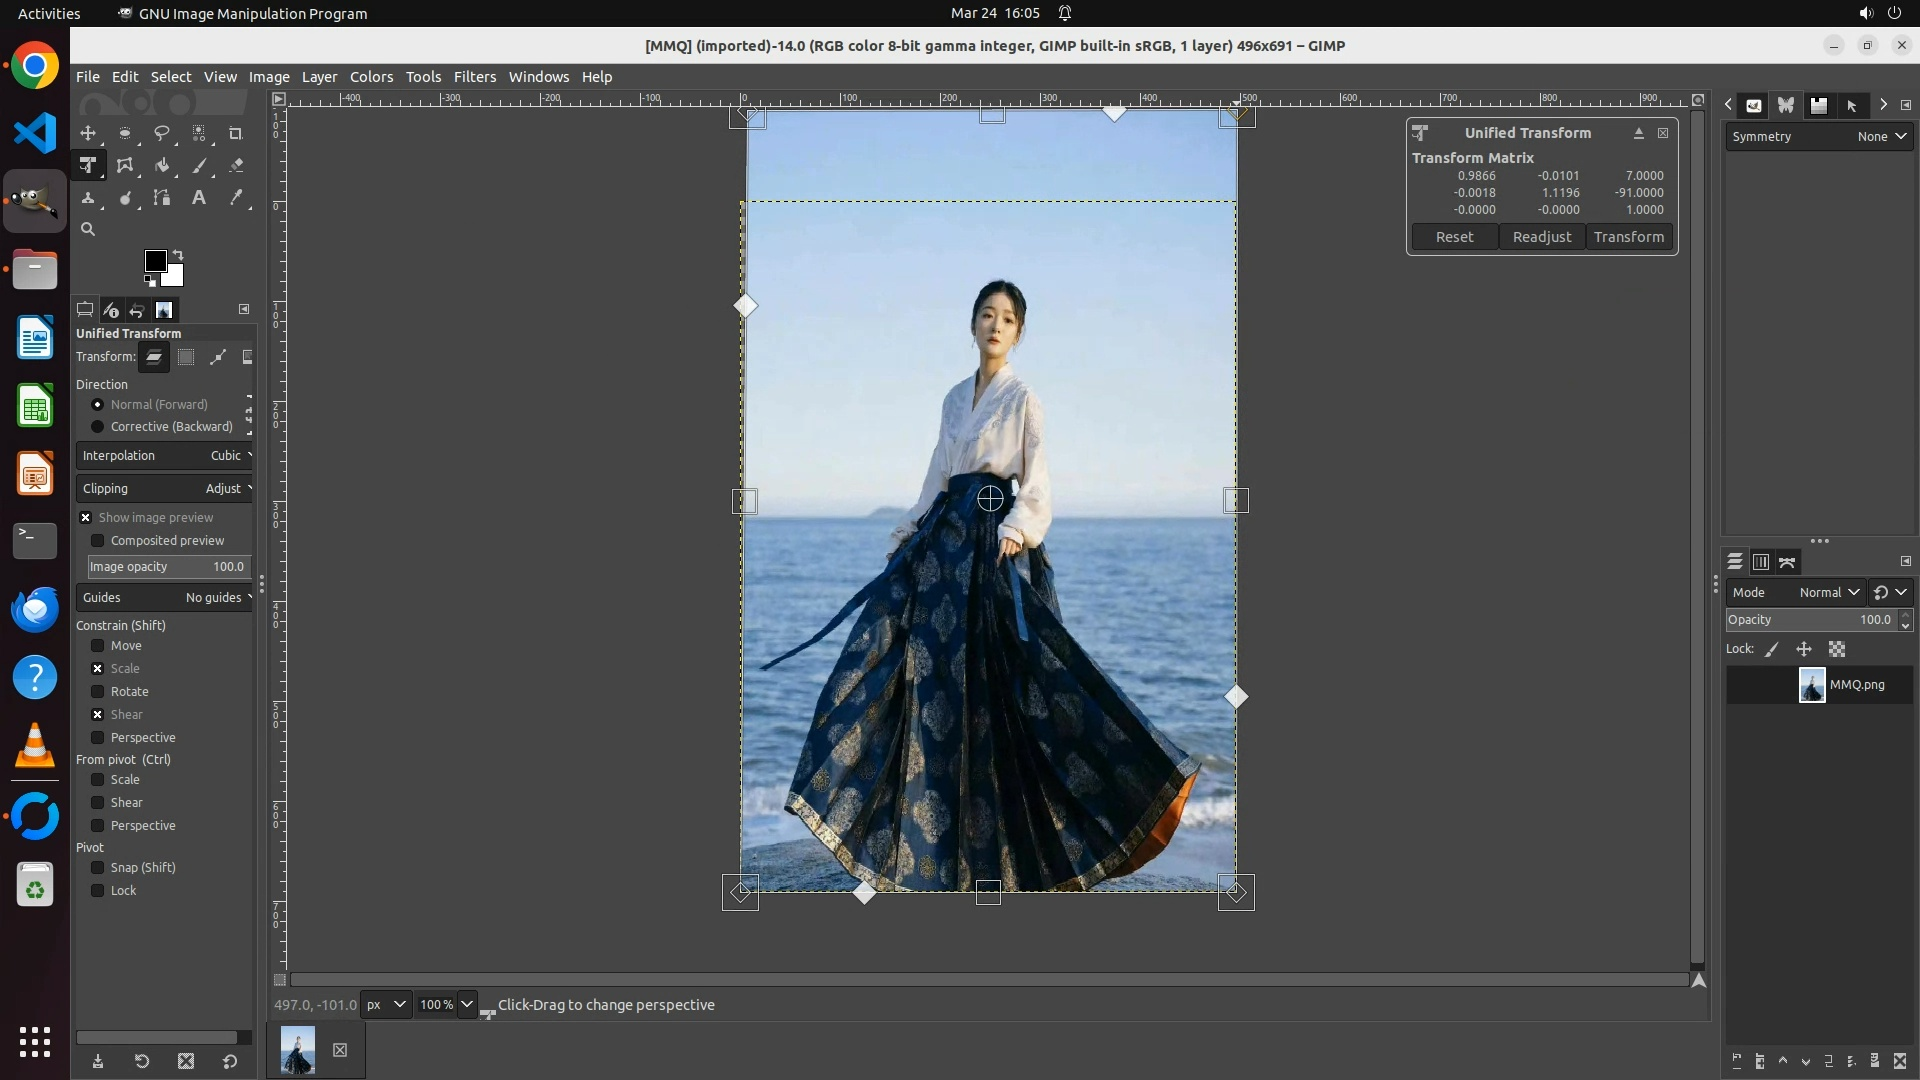
Task: Select the Zoom magnifier tool
Action: 88,229
